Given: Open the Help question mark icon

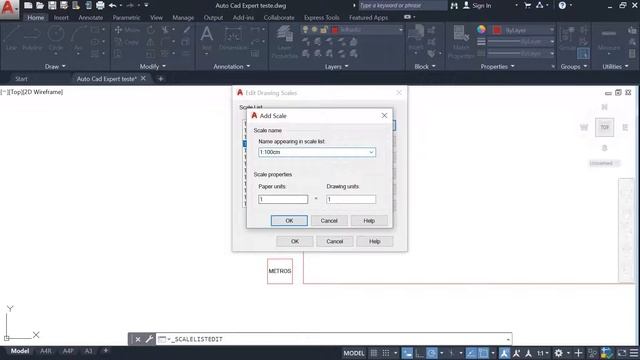Looking at the screenshot, I should tap(562, 5).
